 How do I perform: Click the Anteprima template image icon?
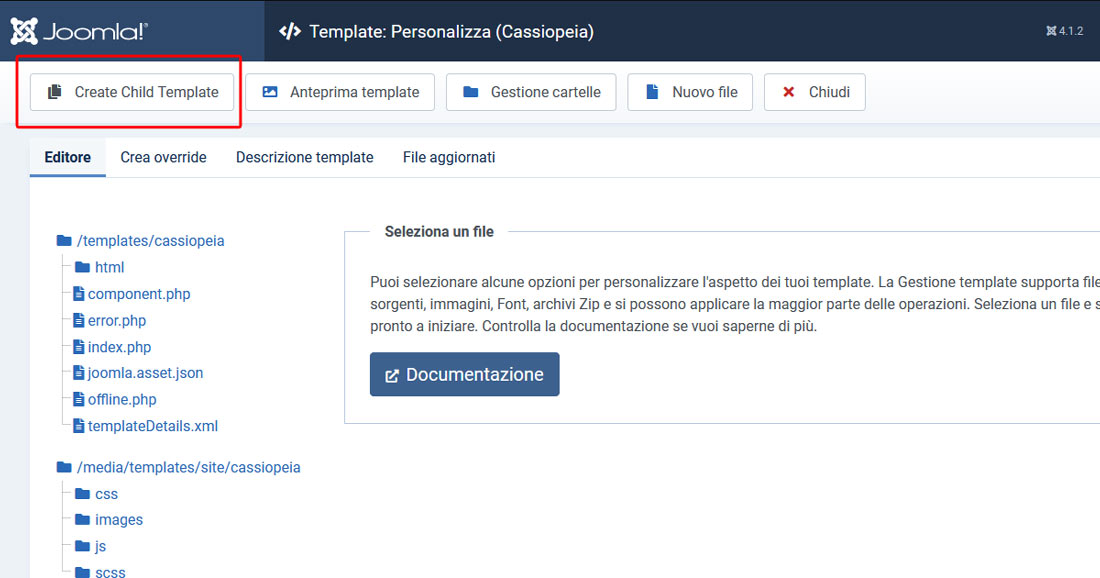pyautogui.click(x=271, y=91)
